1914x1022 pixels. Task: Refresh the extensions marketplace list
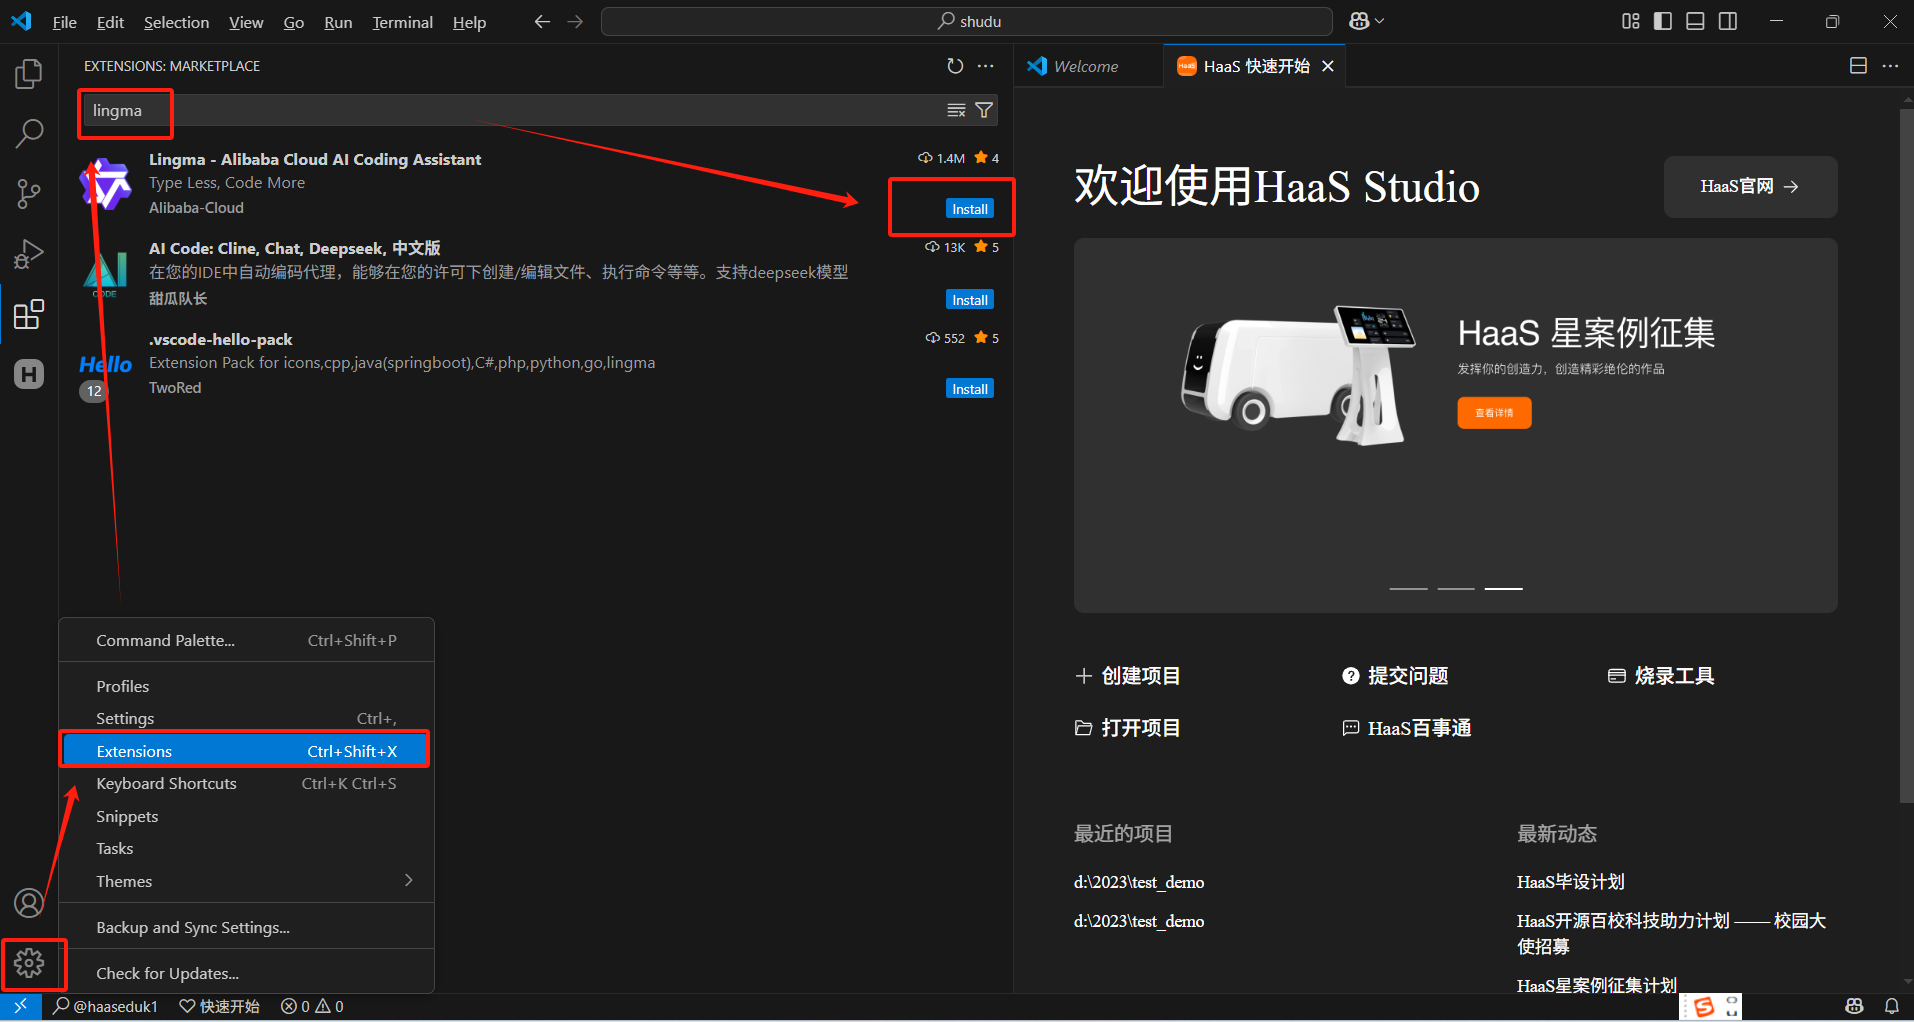[x=955, y=66]
